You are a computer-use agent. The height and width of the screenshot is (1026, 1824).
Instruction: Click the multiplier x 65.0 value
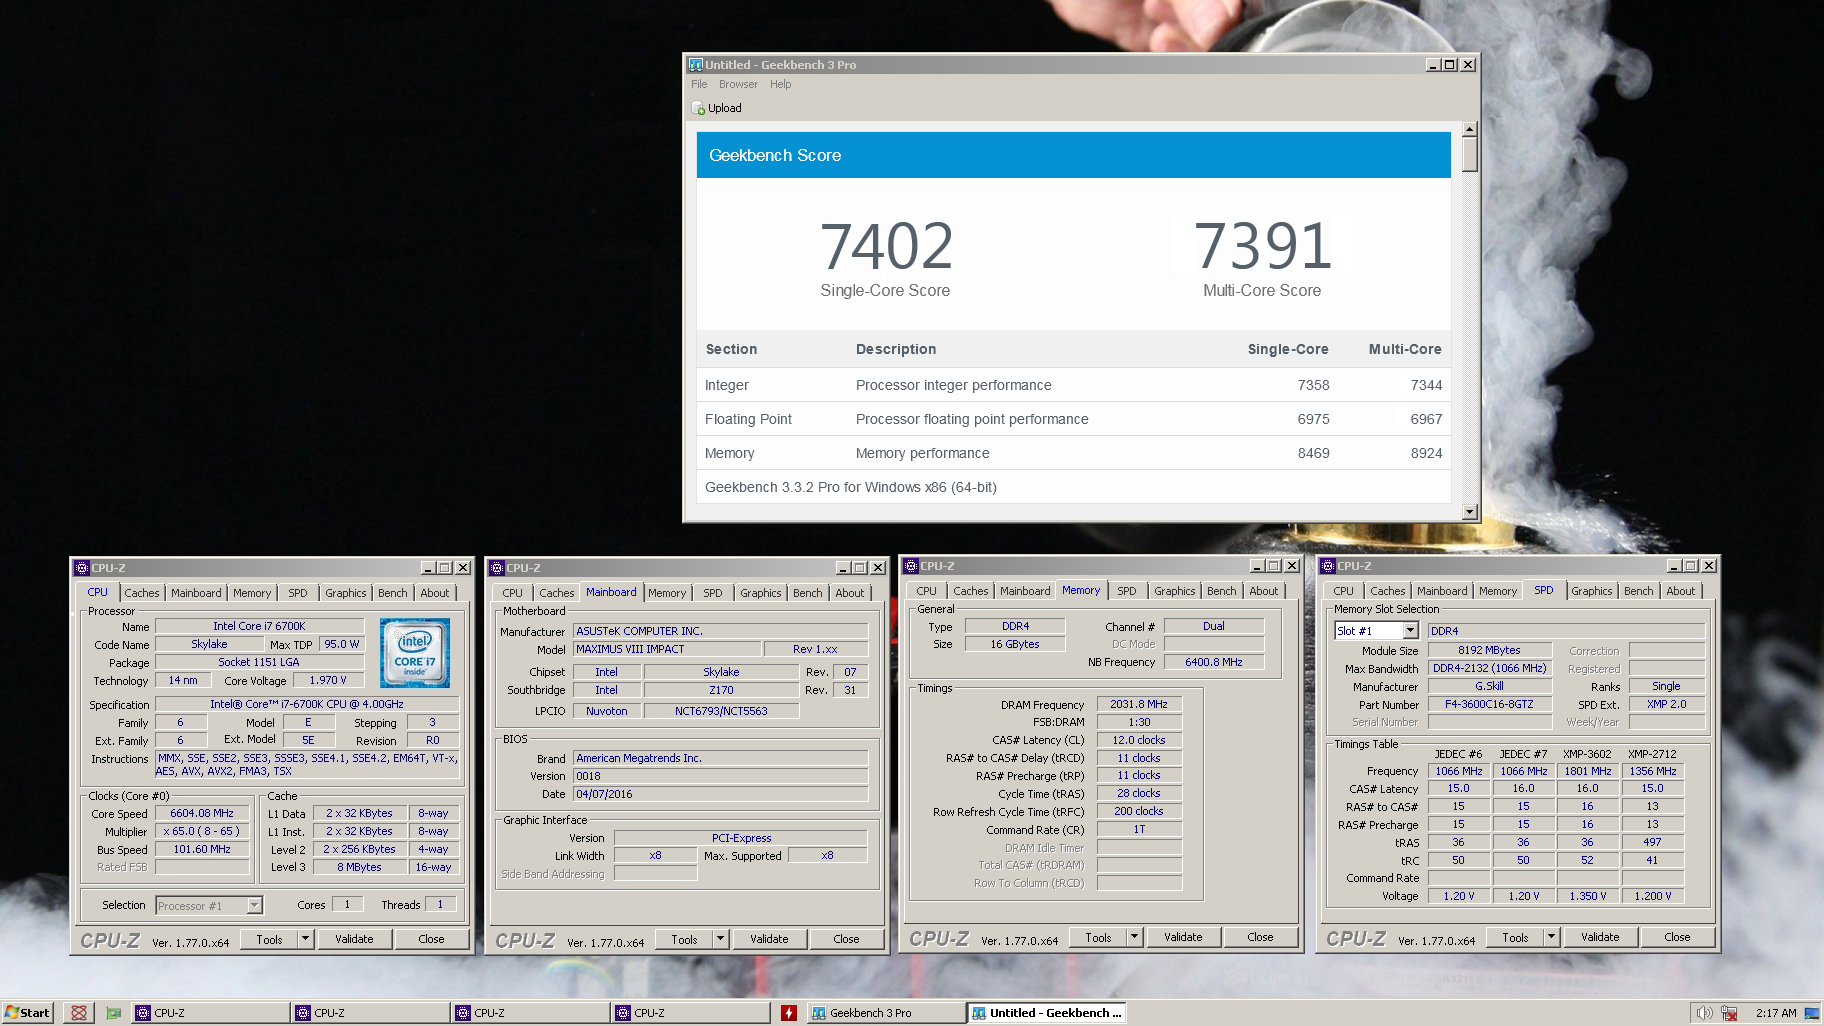point(202,831)
